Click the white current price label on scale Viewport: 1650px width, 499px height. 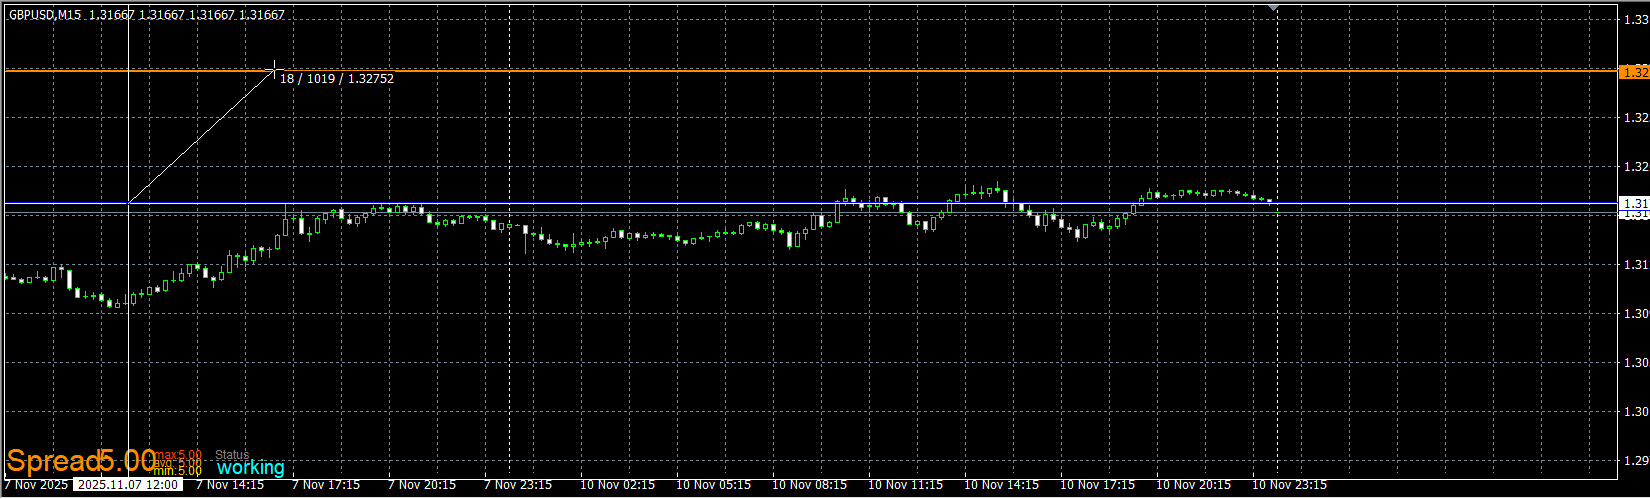click(1634, 203)
